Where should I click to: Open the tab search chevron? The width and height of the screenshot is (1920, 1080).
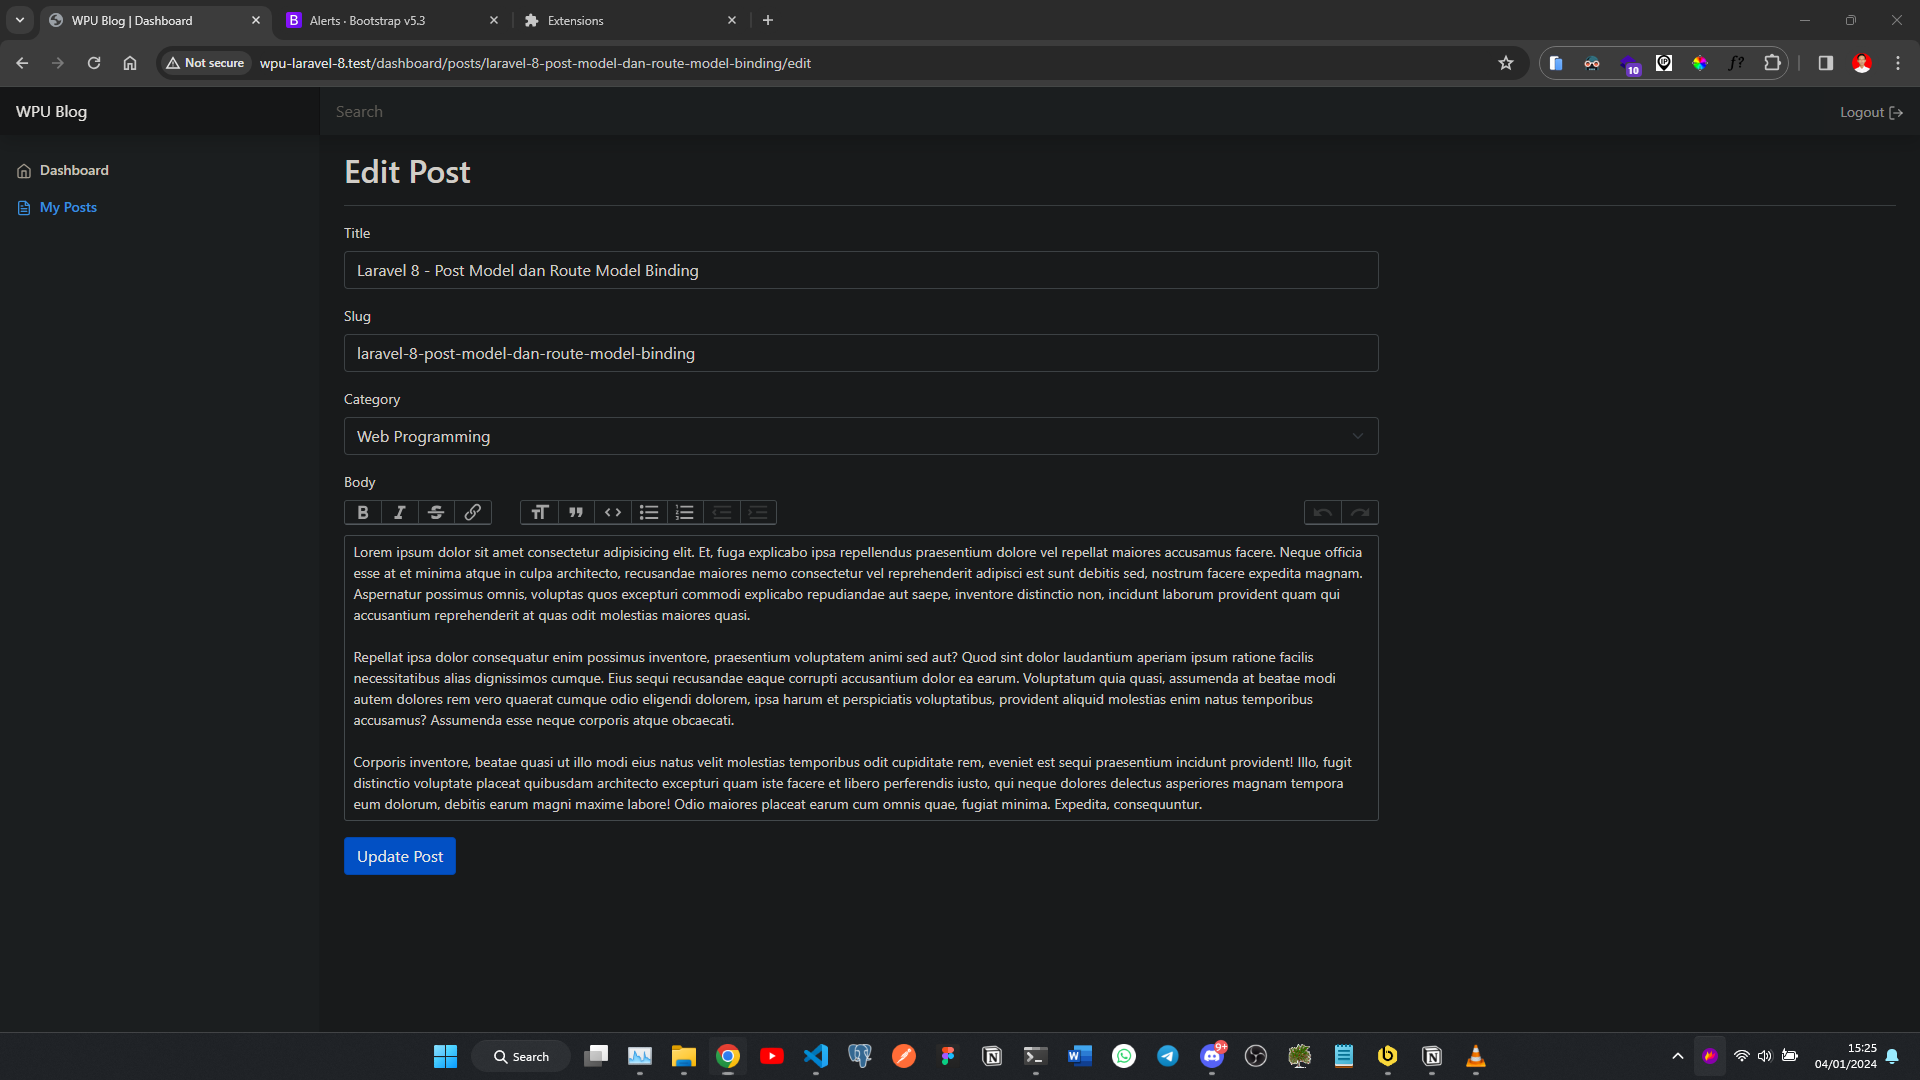(x=19, y=20)
